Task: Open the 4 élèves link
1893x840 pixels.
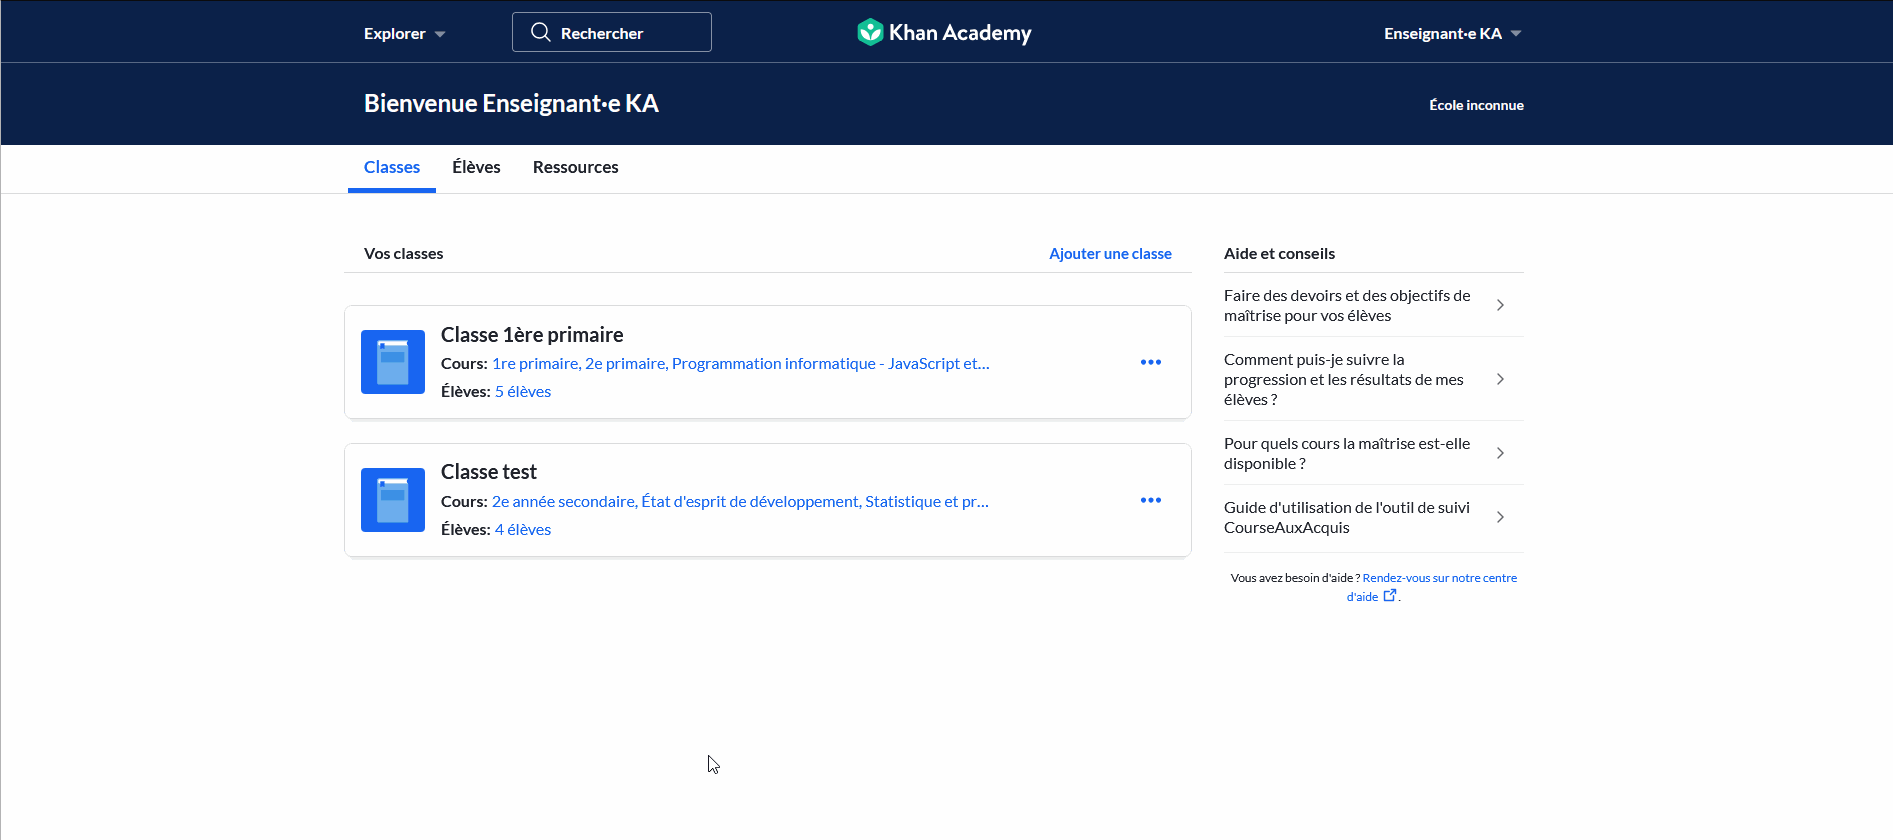Action: coord(523,529)
